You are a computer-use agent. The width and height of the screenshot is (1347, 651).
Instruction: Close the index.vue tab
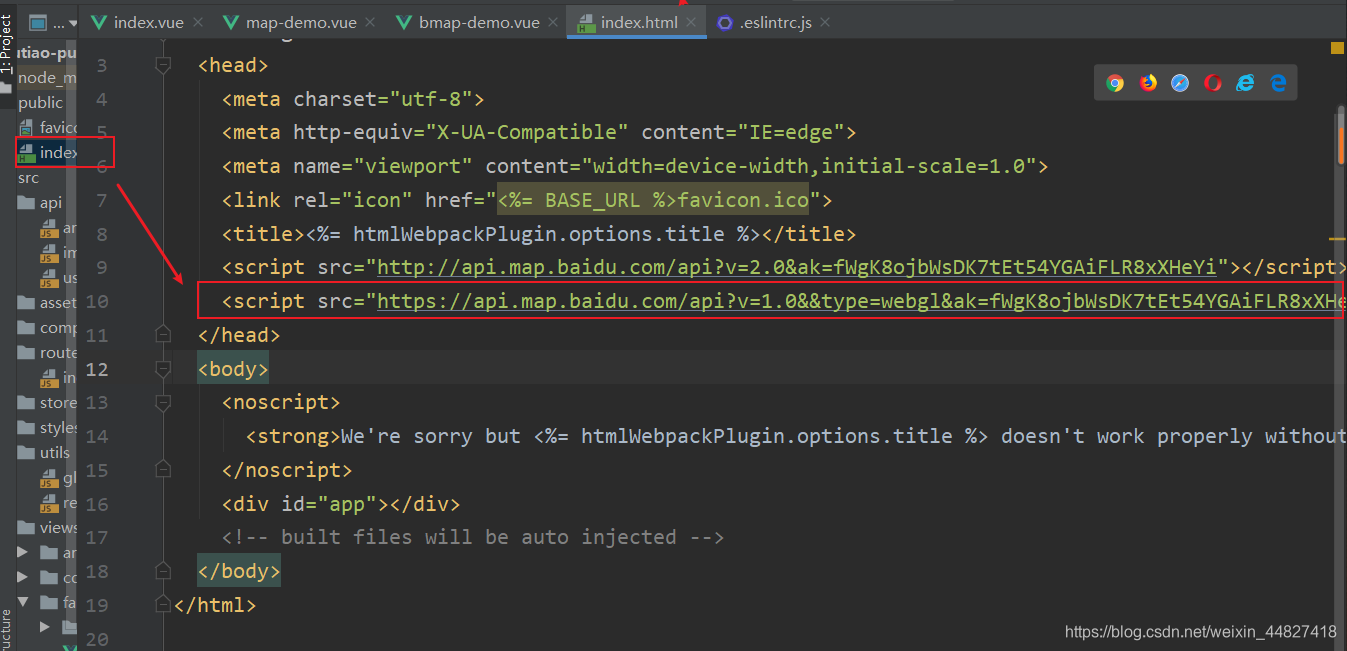[x=198, y=22]
